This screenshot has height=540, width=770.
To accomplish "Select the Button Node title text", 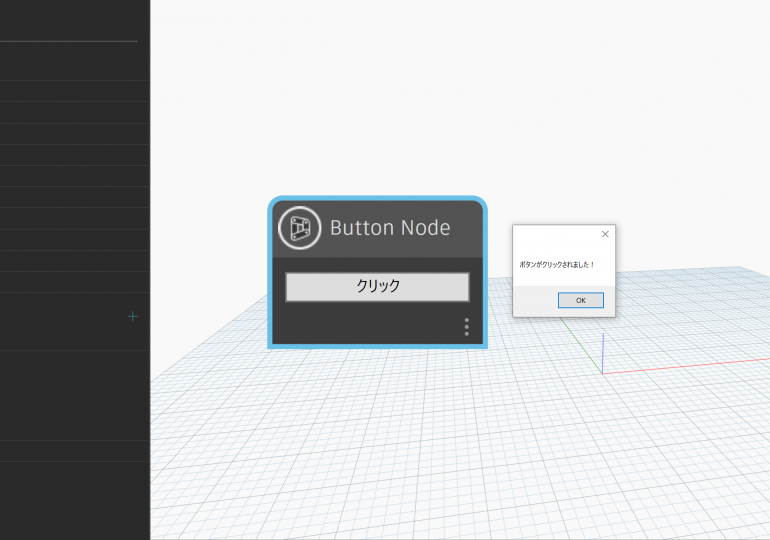I will coord(389,228).
